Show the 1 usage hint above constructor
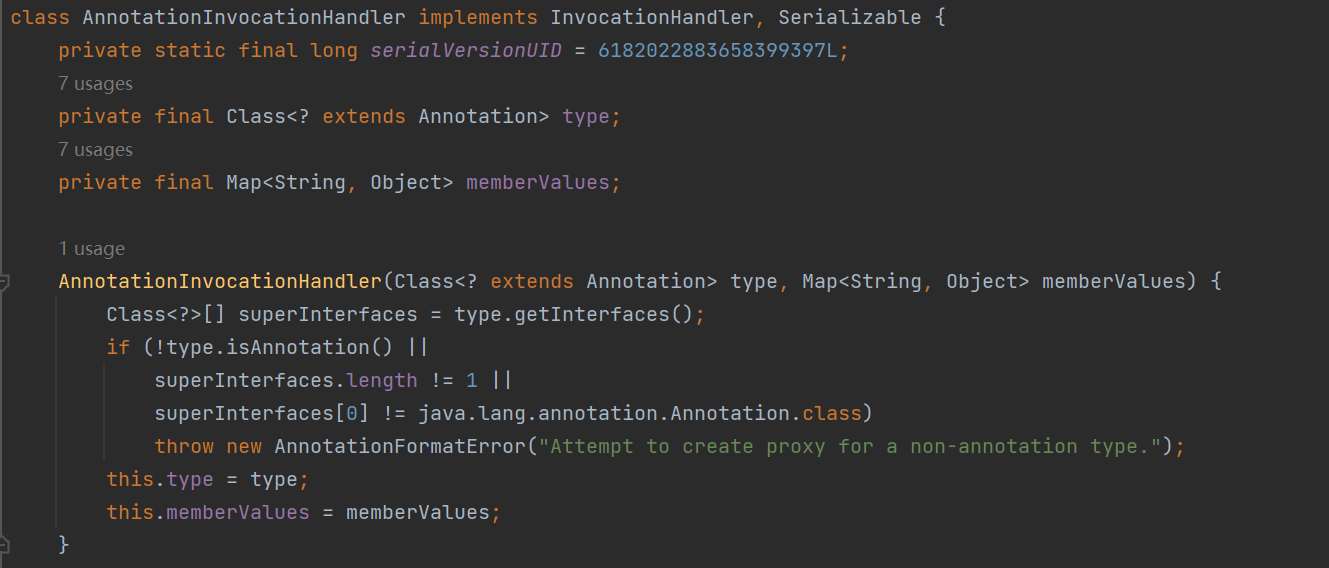This screenshot has width=1329, height=568. [92, 249]
